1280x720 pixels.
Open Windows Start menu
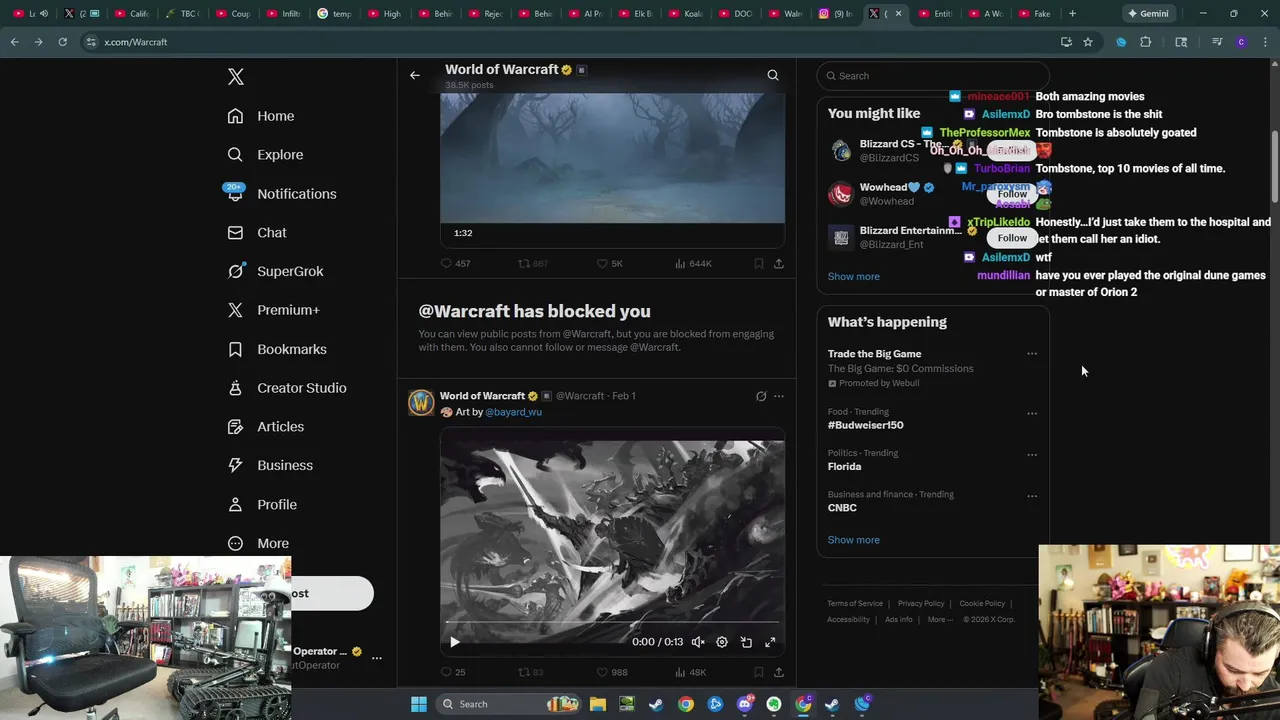pyautogui.click(x=419, y=704)
